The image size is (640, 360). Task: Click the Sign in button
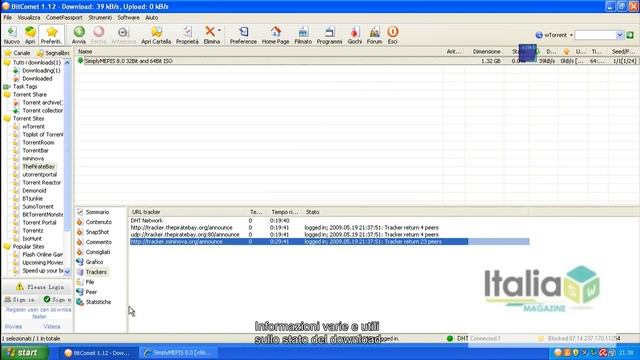pyautogui.click(x=20, y=300)
